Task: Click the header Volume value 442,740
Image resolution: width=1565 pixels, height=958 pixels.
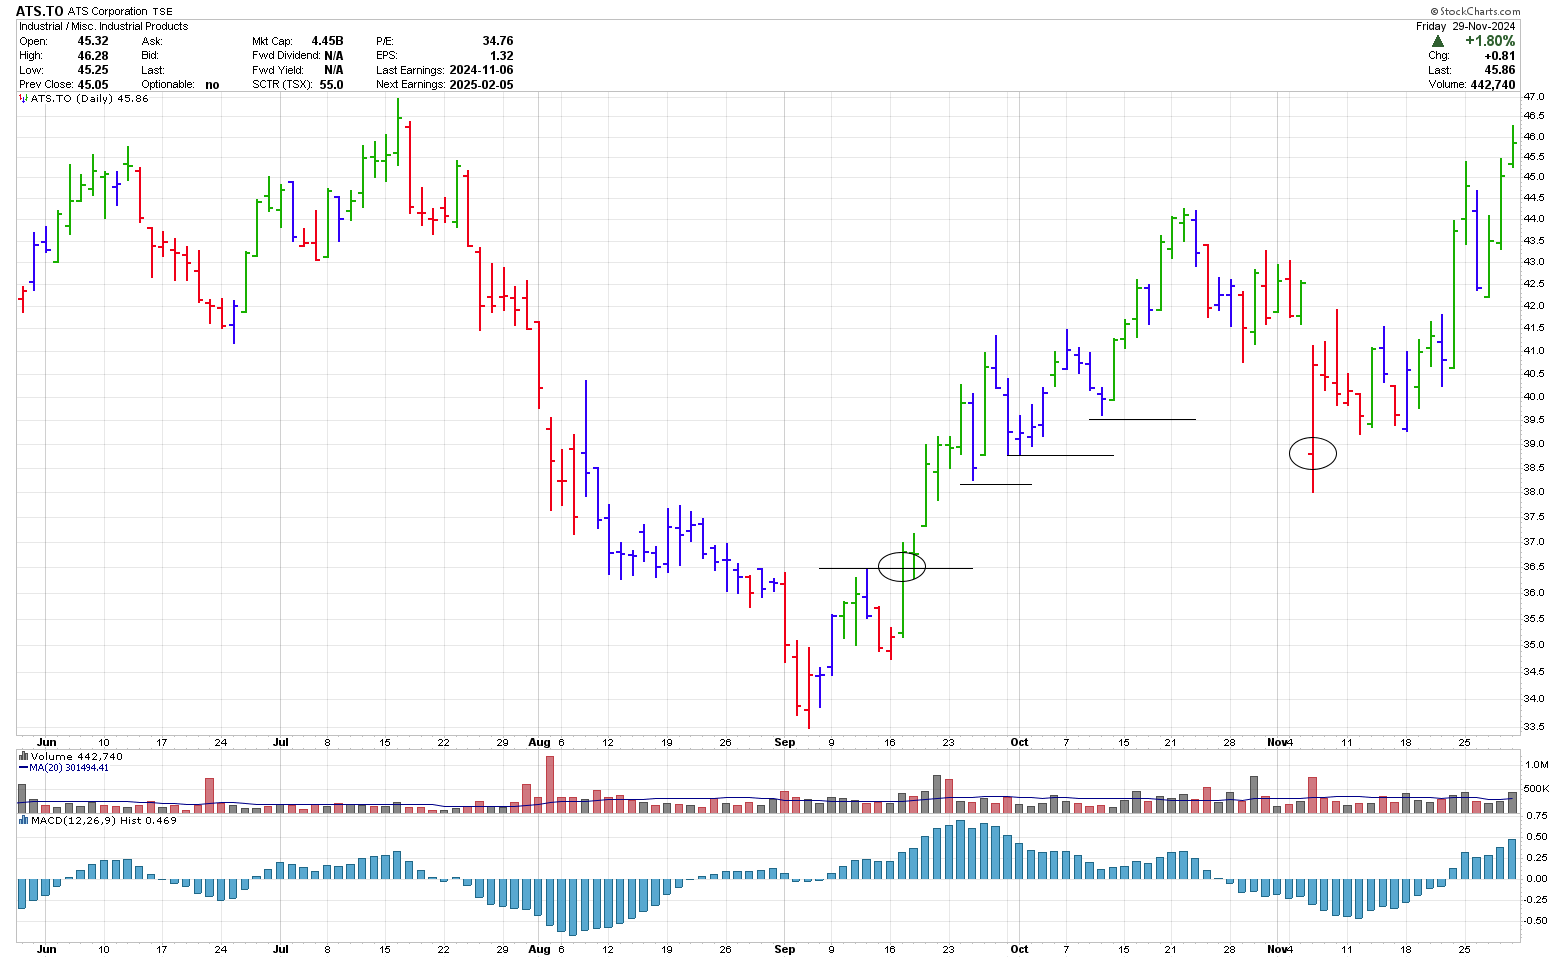Action: pyautogui.click(x=1493, y=85)
